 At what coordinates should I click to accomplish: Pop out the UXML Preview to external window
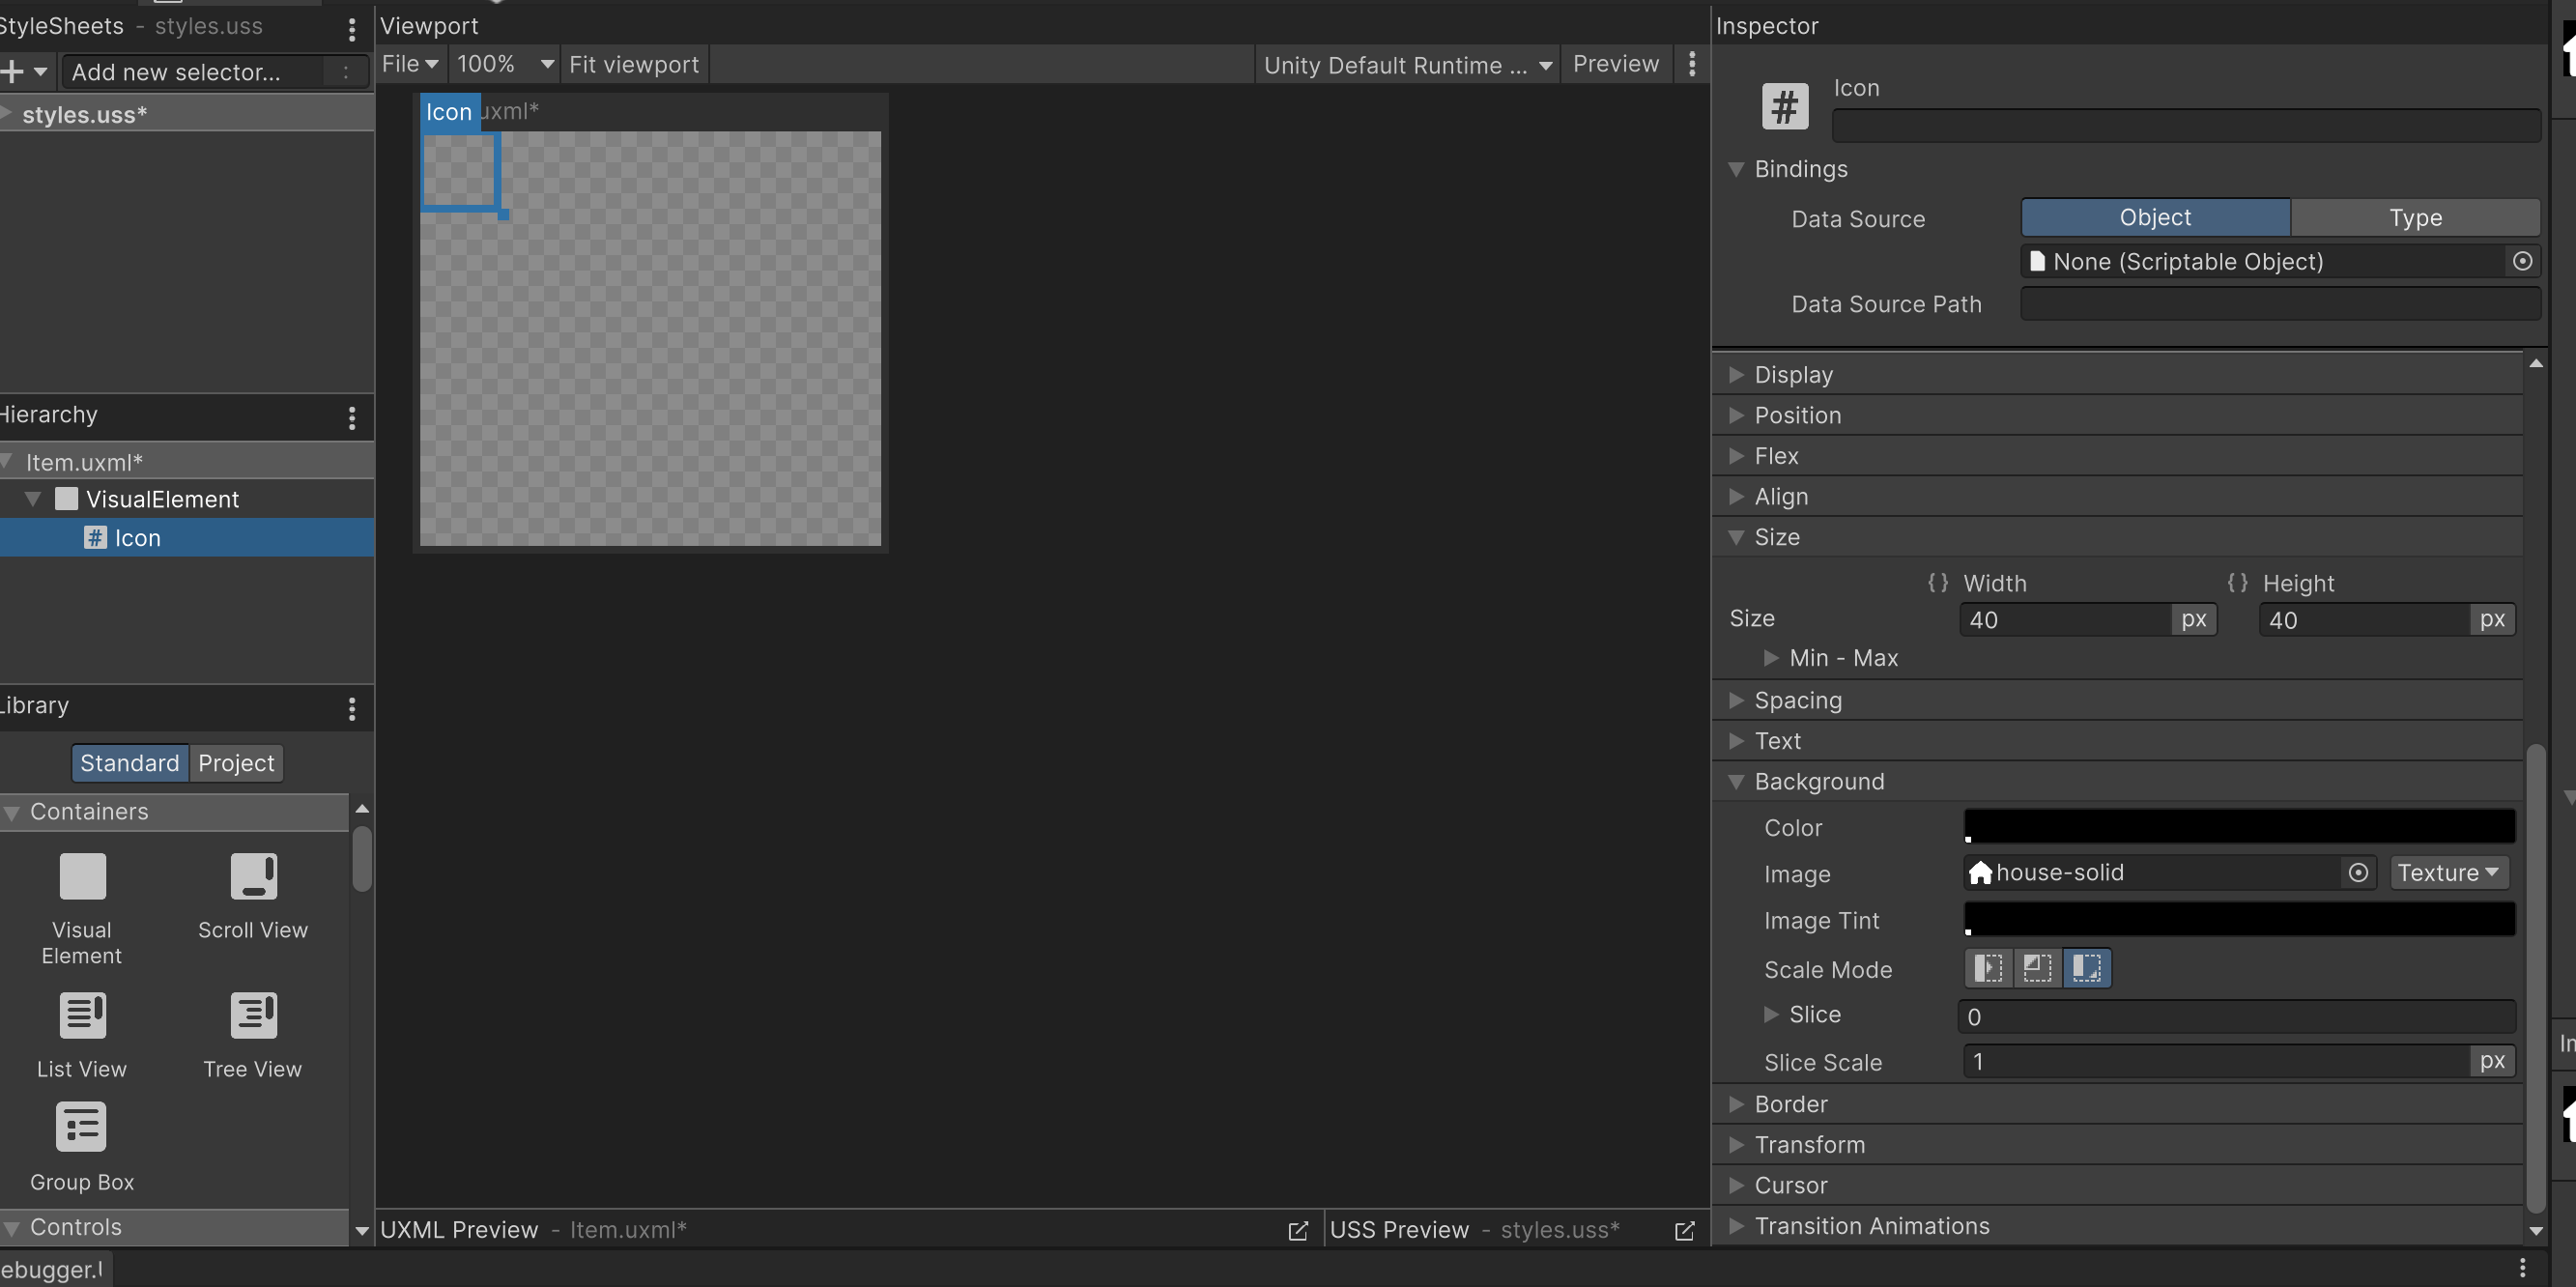point(1297,1230)
